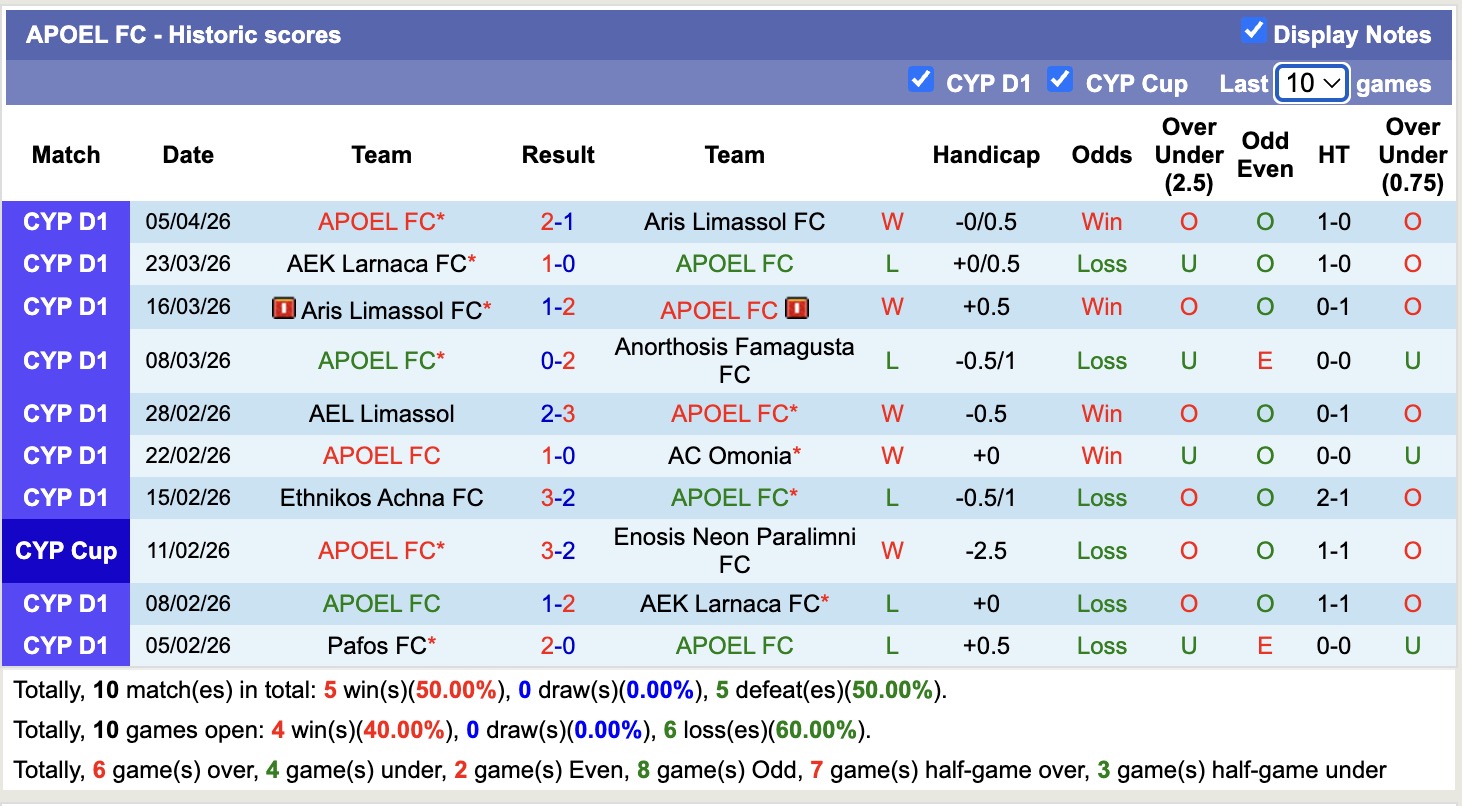Click the APOEL FC - Historic scores title
The height and width of the screenshot is (806, 1462).
(179, 33)
